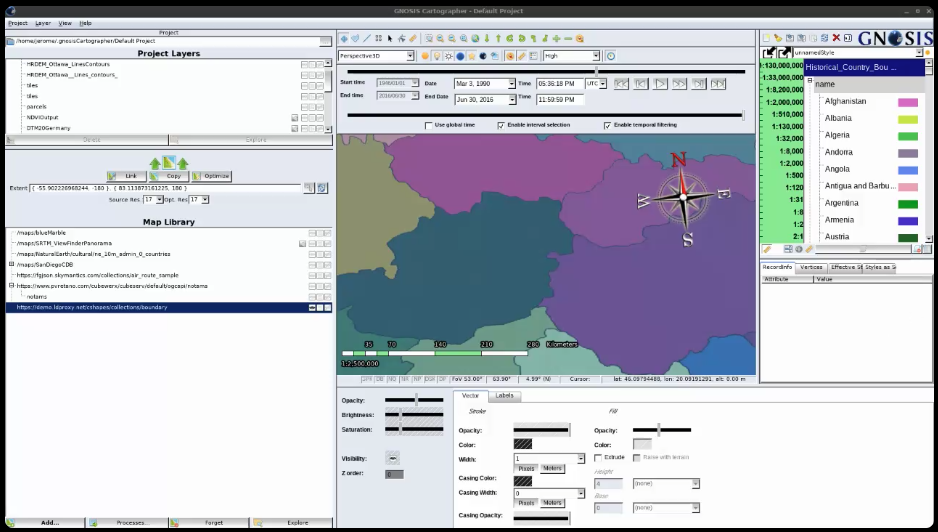
Task: Open the Layer menu
Action: 43,22
